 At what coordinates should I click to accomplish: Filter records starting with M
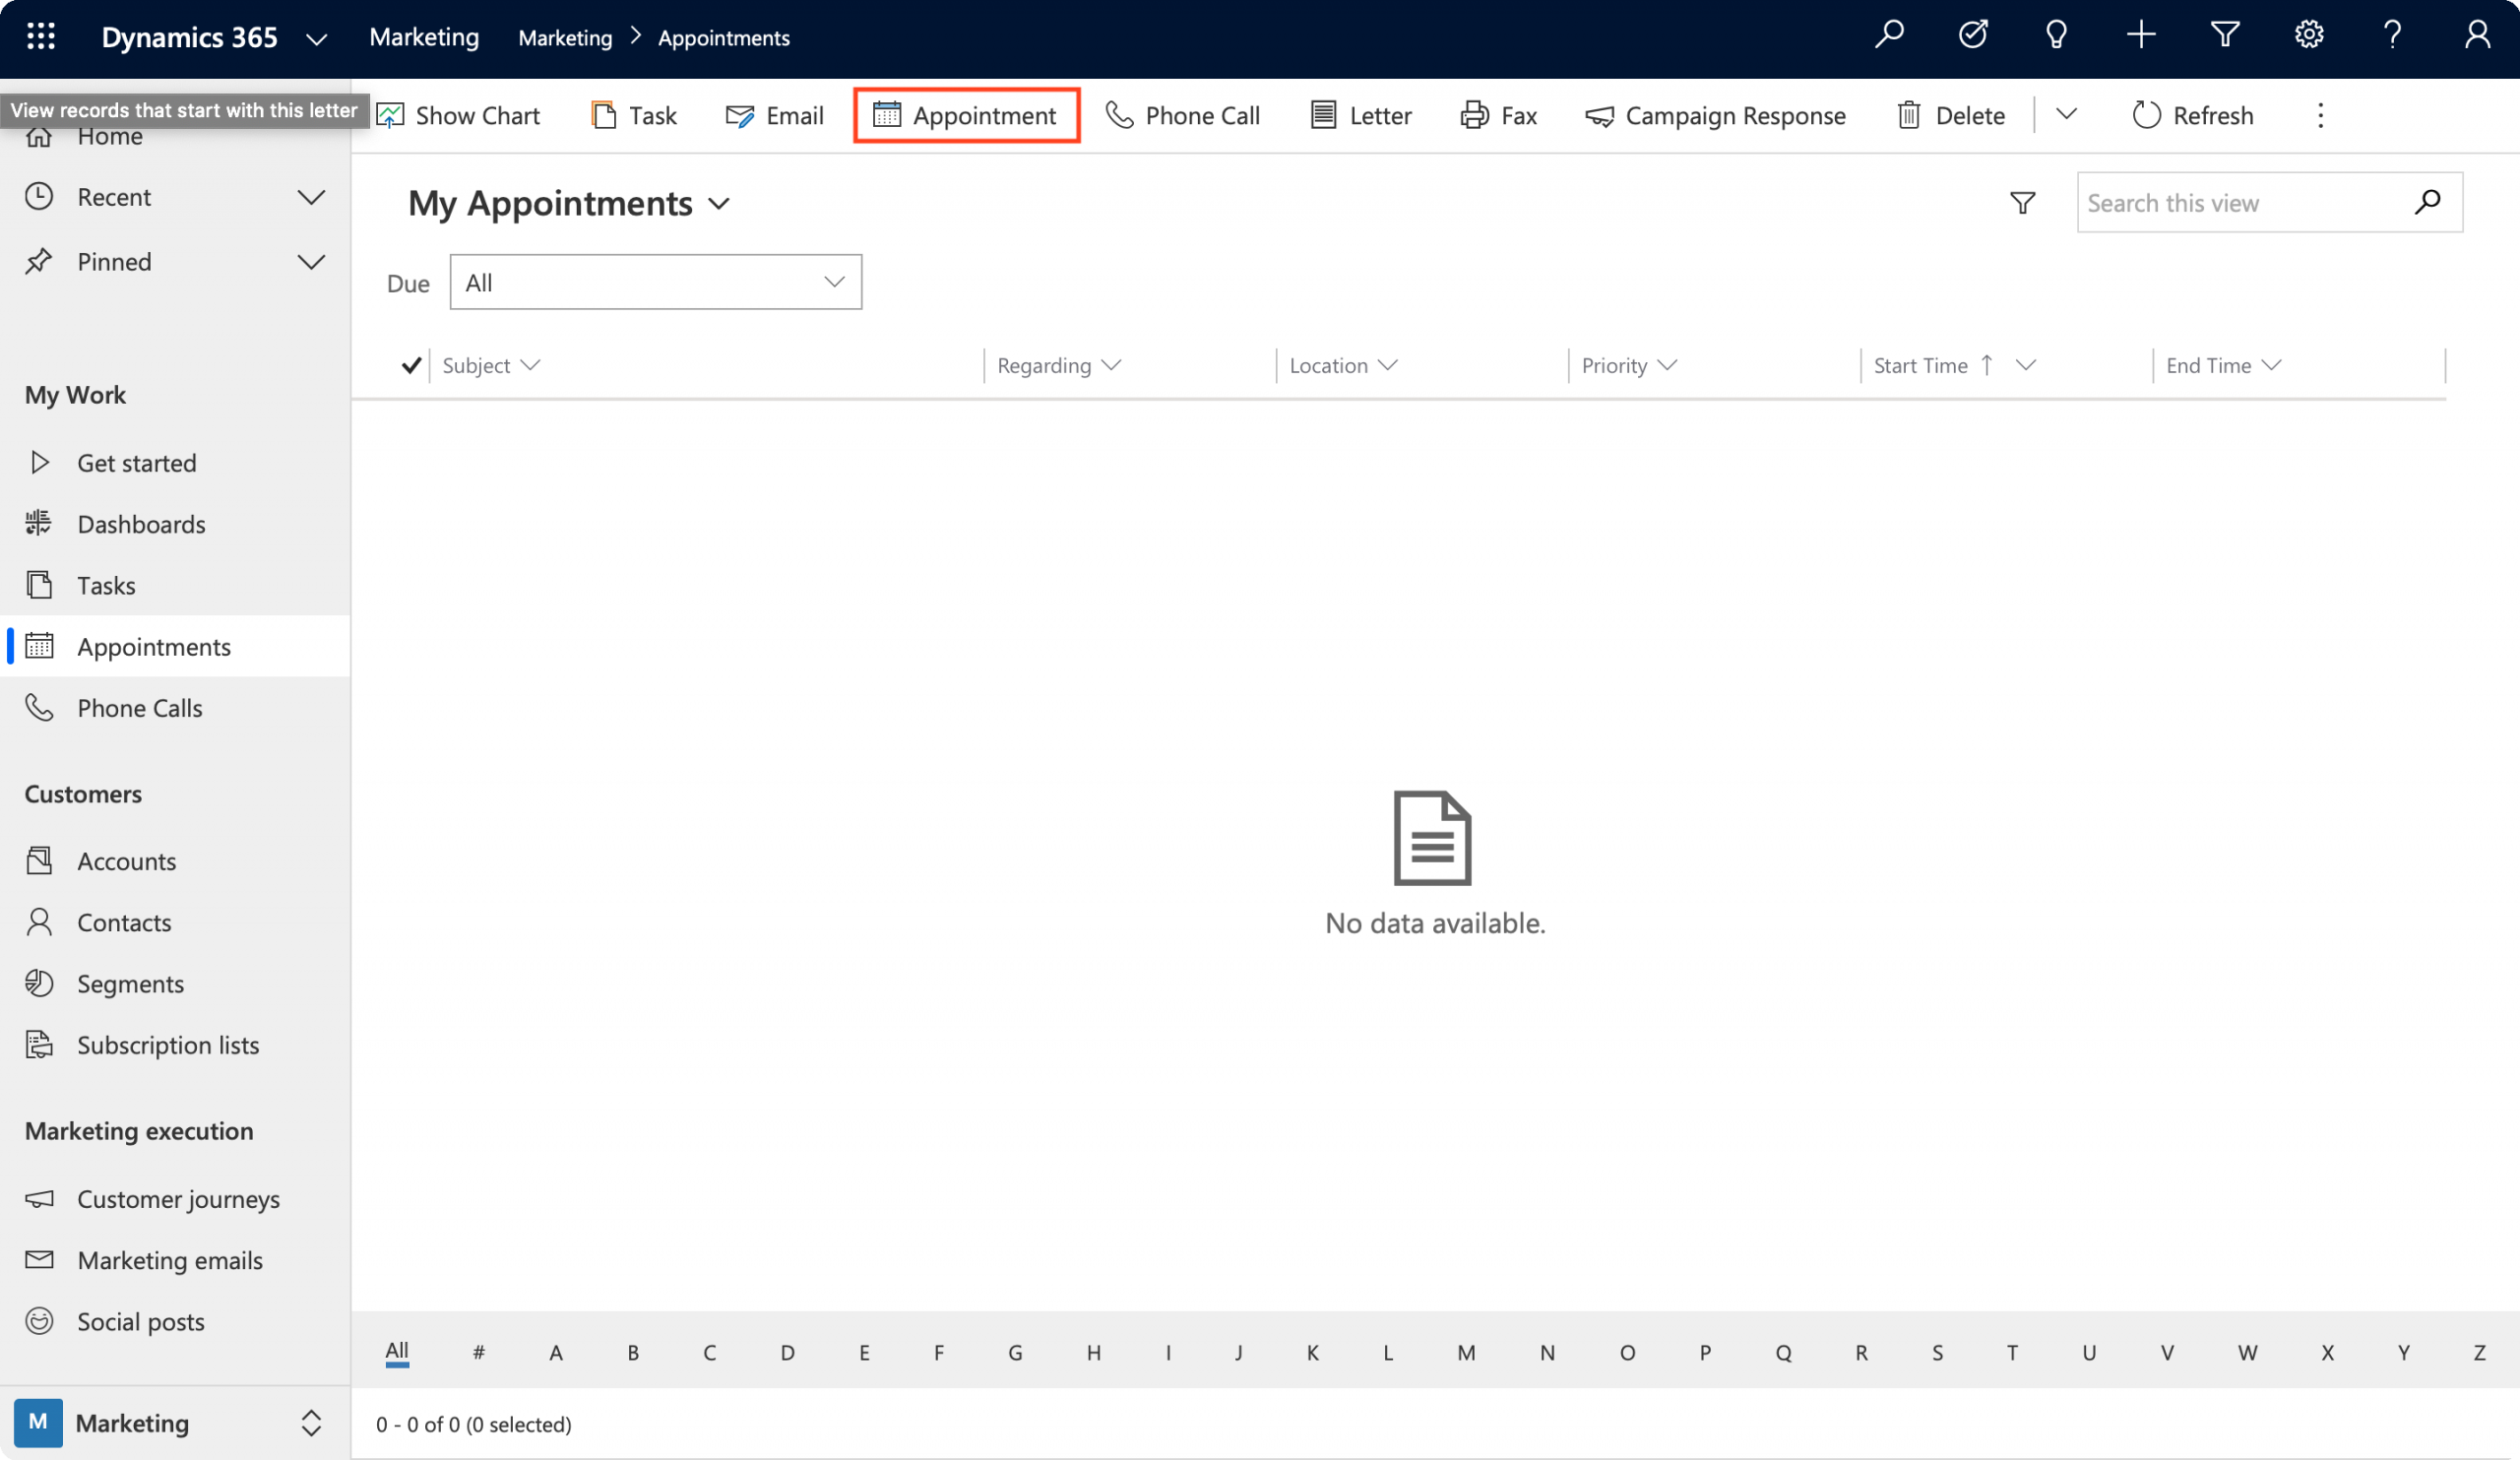[1466, 1353]
